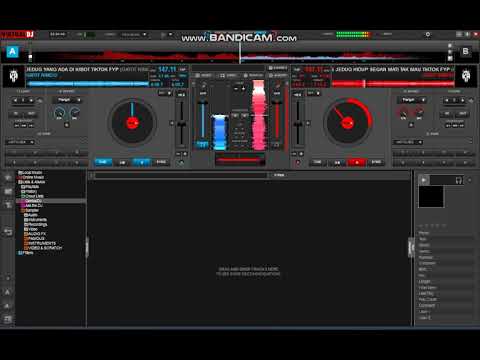The height and width of the screenshot is (360, 480).
Task: Click the left deck album art
Action: point(14,76)
